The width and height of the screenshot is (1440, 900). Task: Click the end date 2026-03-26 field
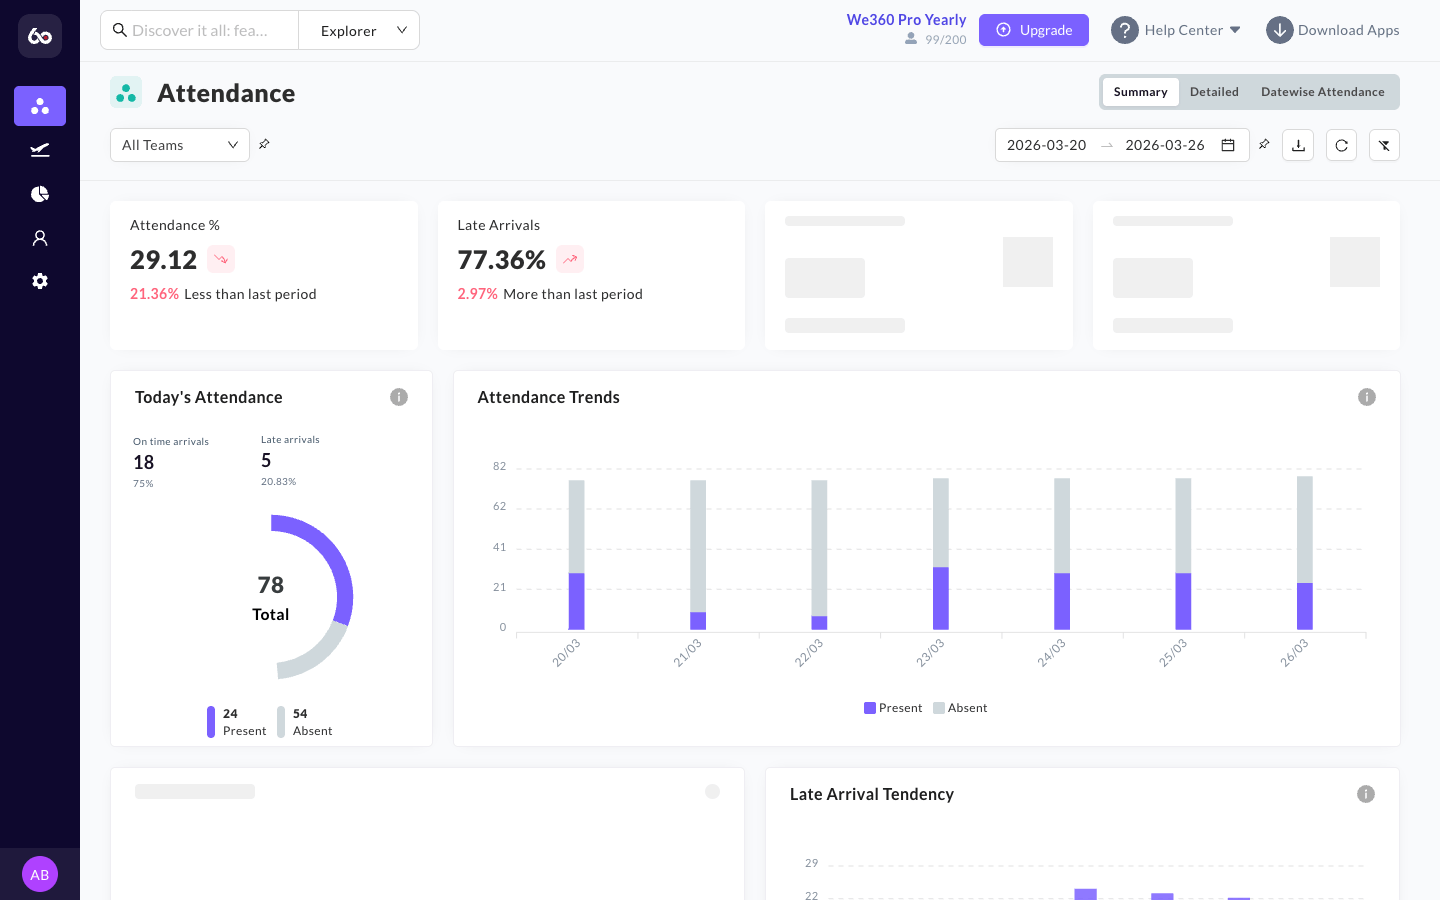pos(1165,145)
